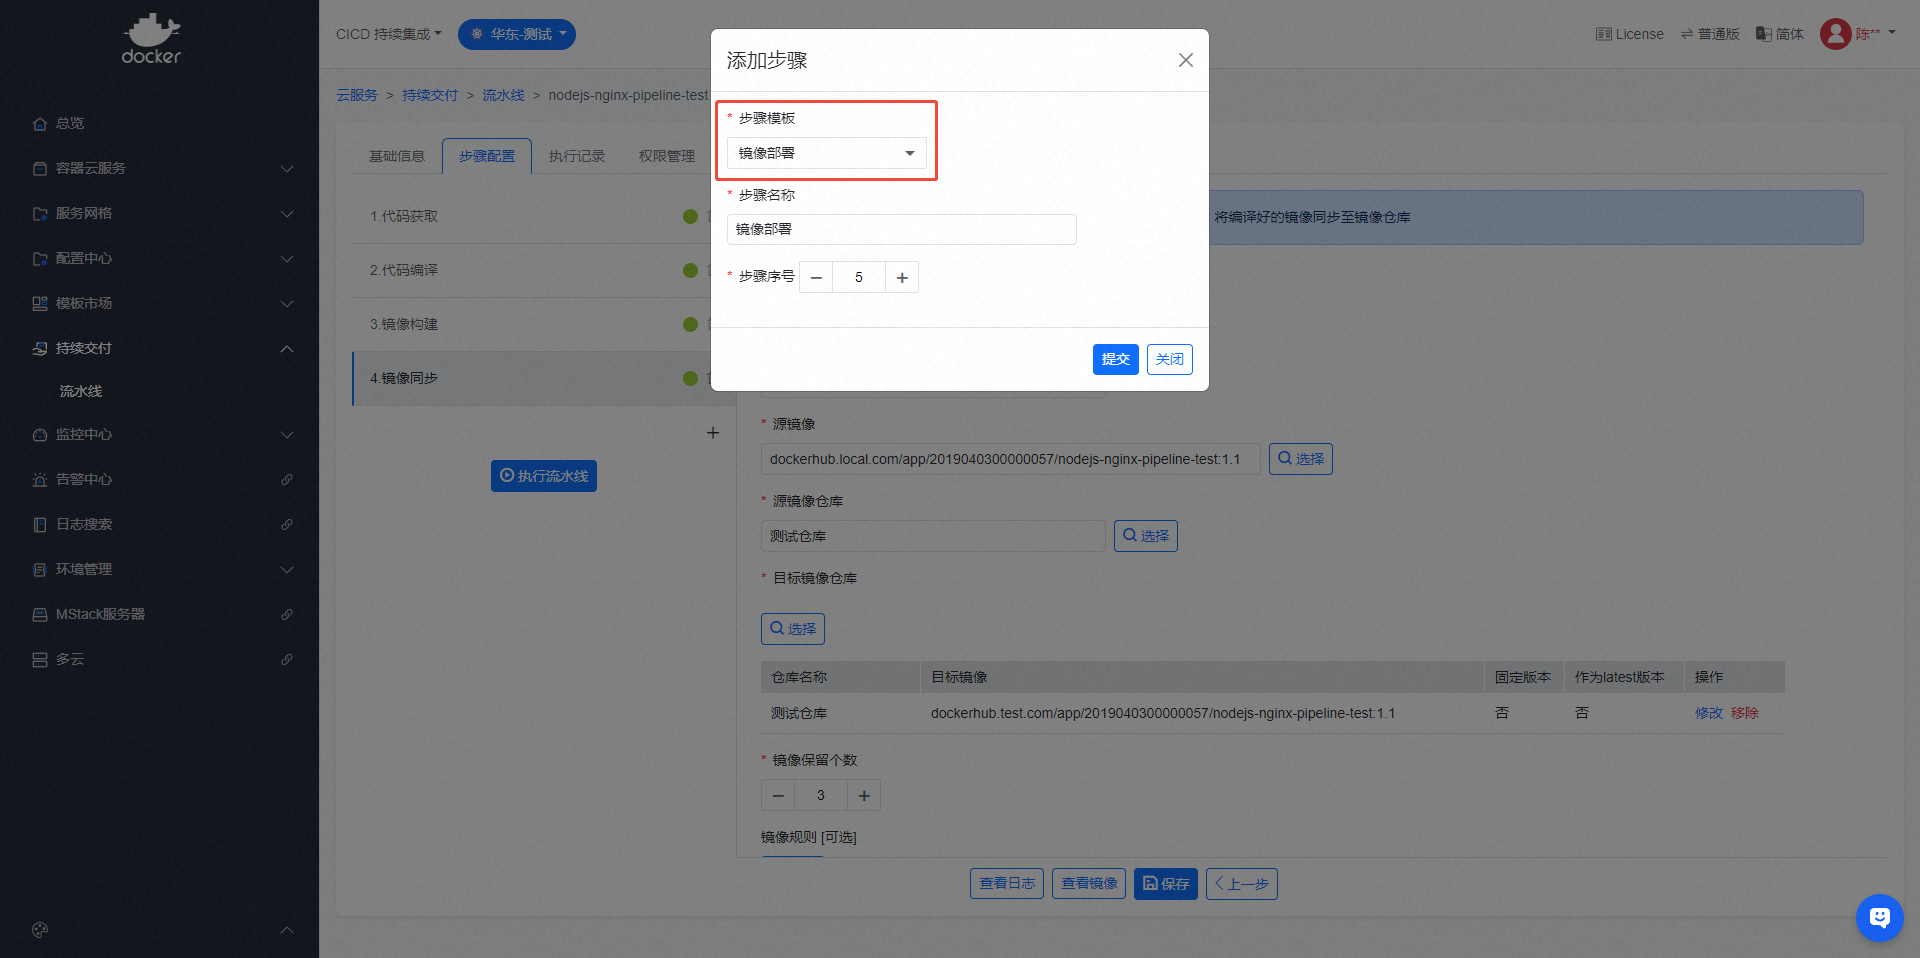Click the theme palette icon at sidebar bottom
The width and height of the screenshot is (1920, 958).
tap(40, 930)
